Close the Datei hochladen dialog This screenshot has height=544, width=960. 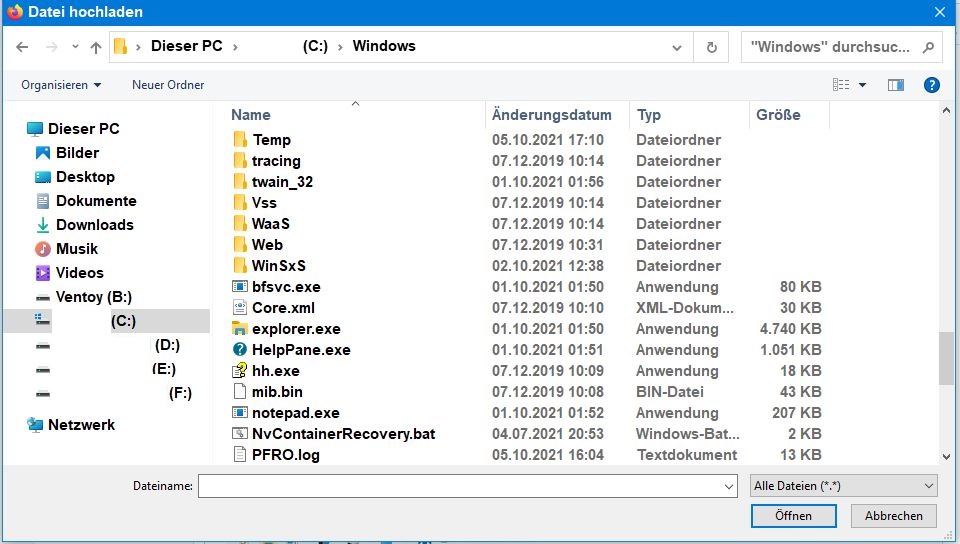[x=940, y=12]
